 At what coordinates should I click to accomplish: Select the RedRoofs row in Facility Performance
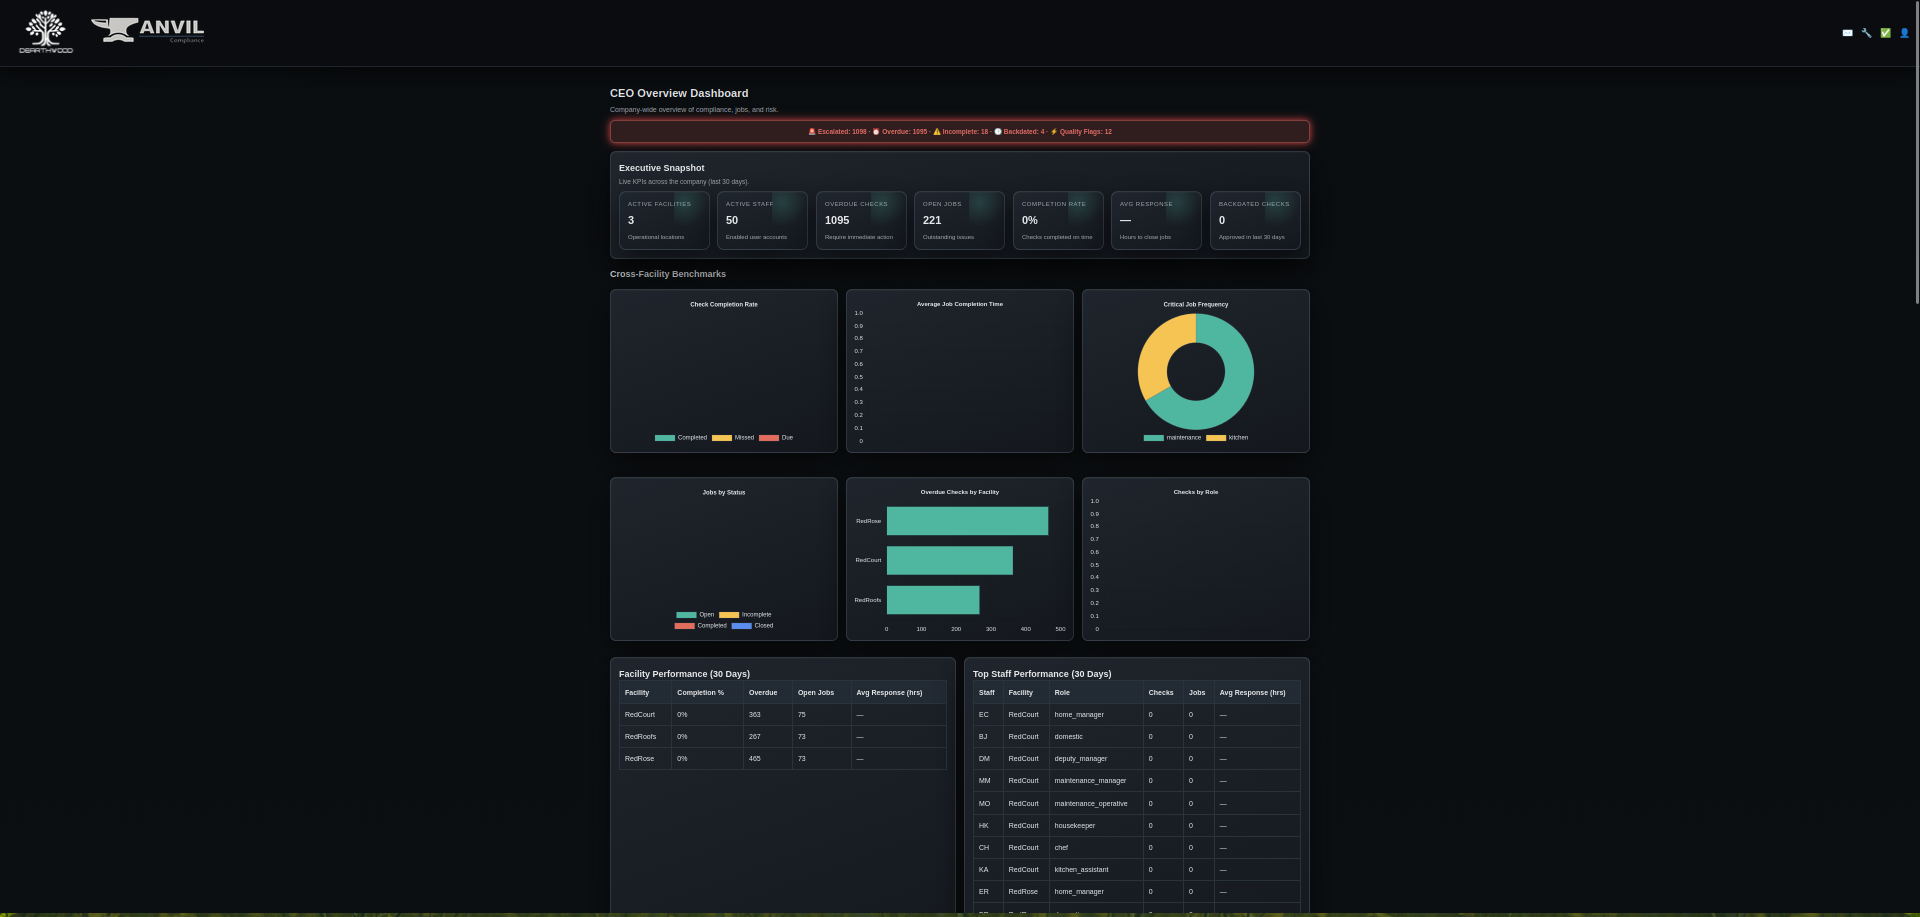pos(780,737)
